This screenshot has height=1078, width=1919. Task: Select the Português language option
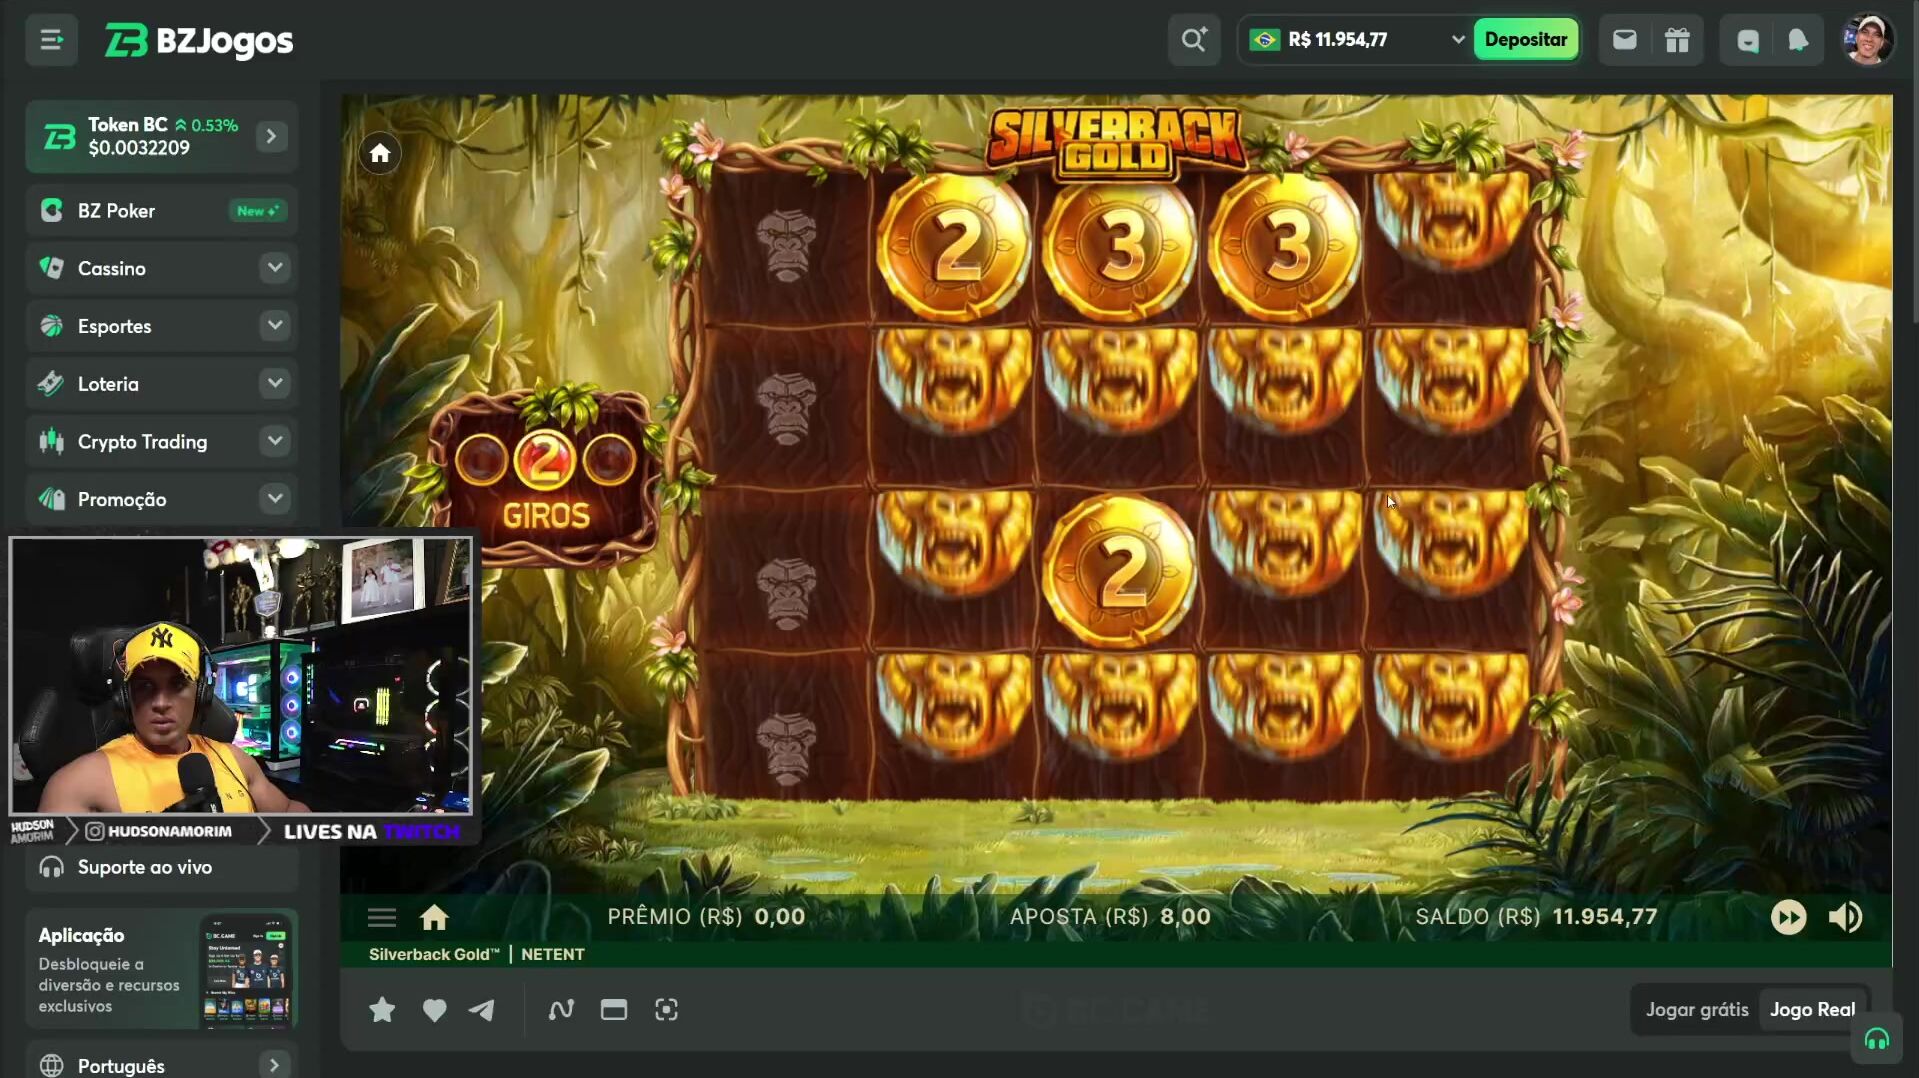click(x=121, y=1066)
